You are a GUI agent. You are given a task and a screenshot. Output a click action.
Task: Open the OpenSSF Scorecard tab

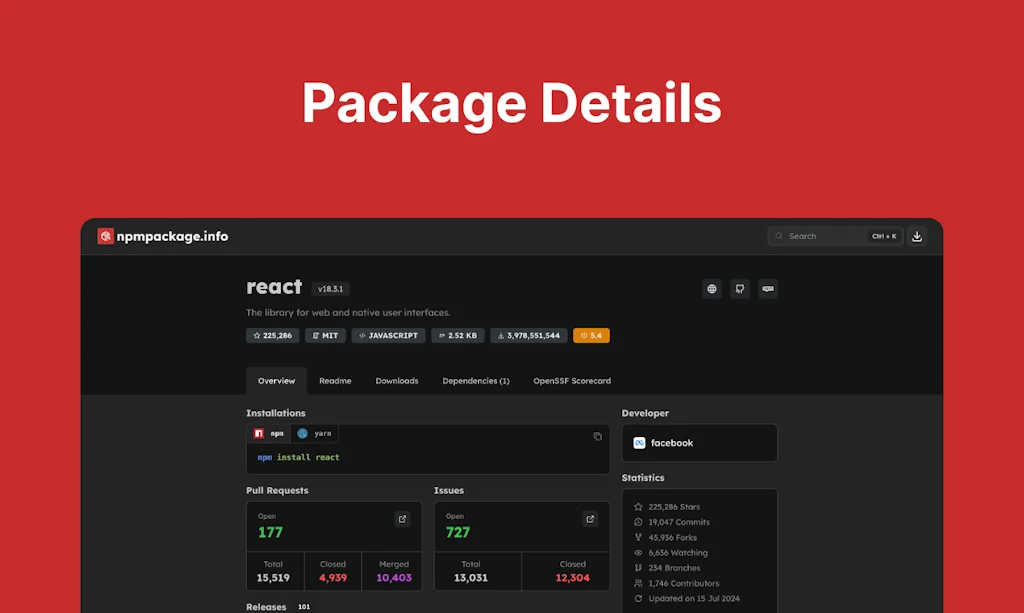pos(572,381)
